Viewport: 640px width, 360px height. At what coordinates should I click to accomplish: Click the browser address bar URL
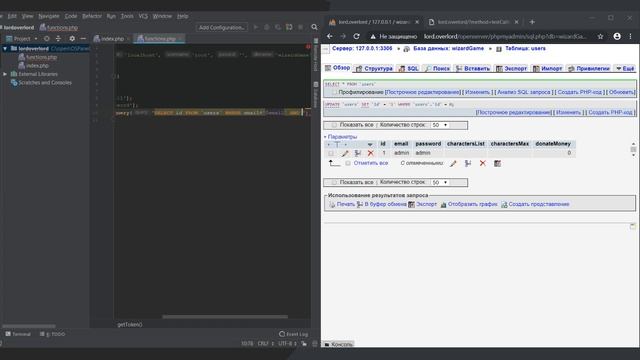[x=504, y=36]
